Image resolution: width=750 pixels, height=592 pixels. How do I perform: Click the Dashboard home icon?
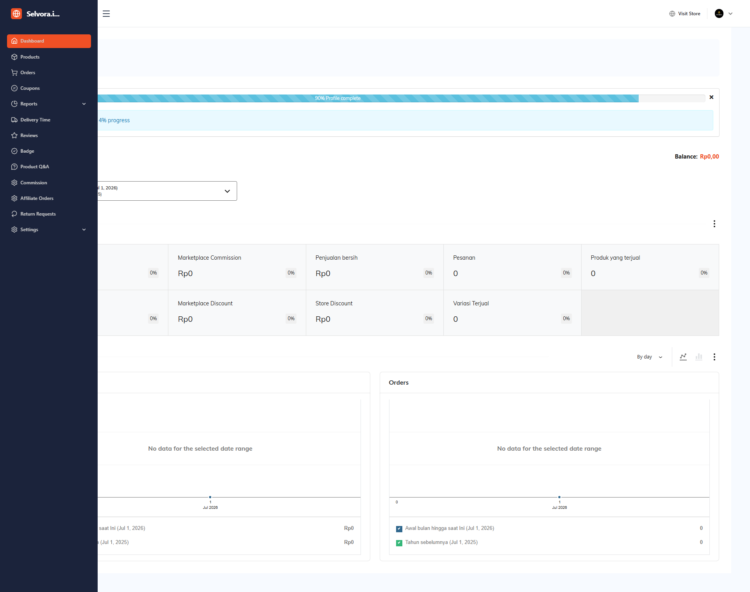click(x=14, y=41)
